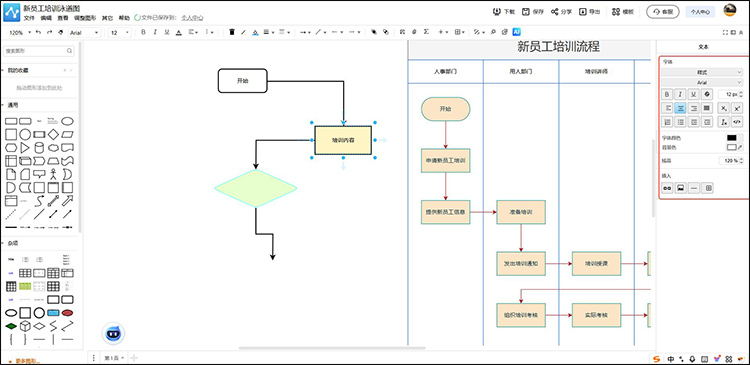This screenshot has height=365, width=750.
Task: Select the diamond shape in General palette
Action: pos(54,134)
